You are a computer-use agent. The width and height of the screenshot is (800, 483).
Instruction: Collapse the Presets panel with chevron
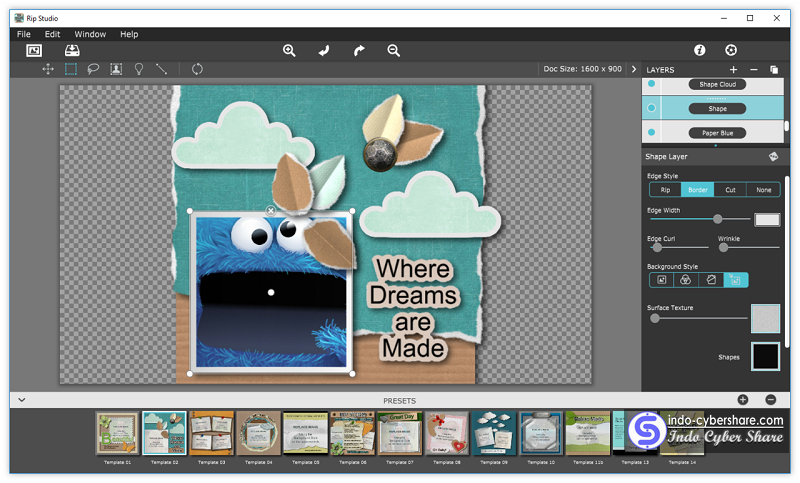pos(22,400)
